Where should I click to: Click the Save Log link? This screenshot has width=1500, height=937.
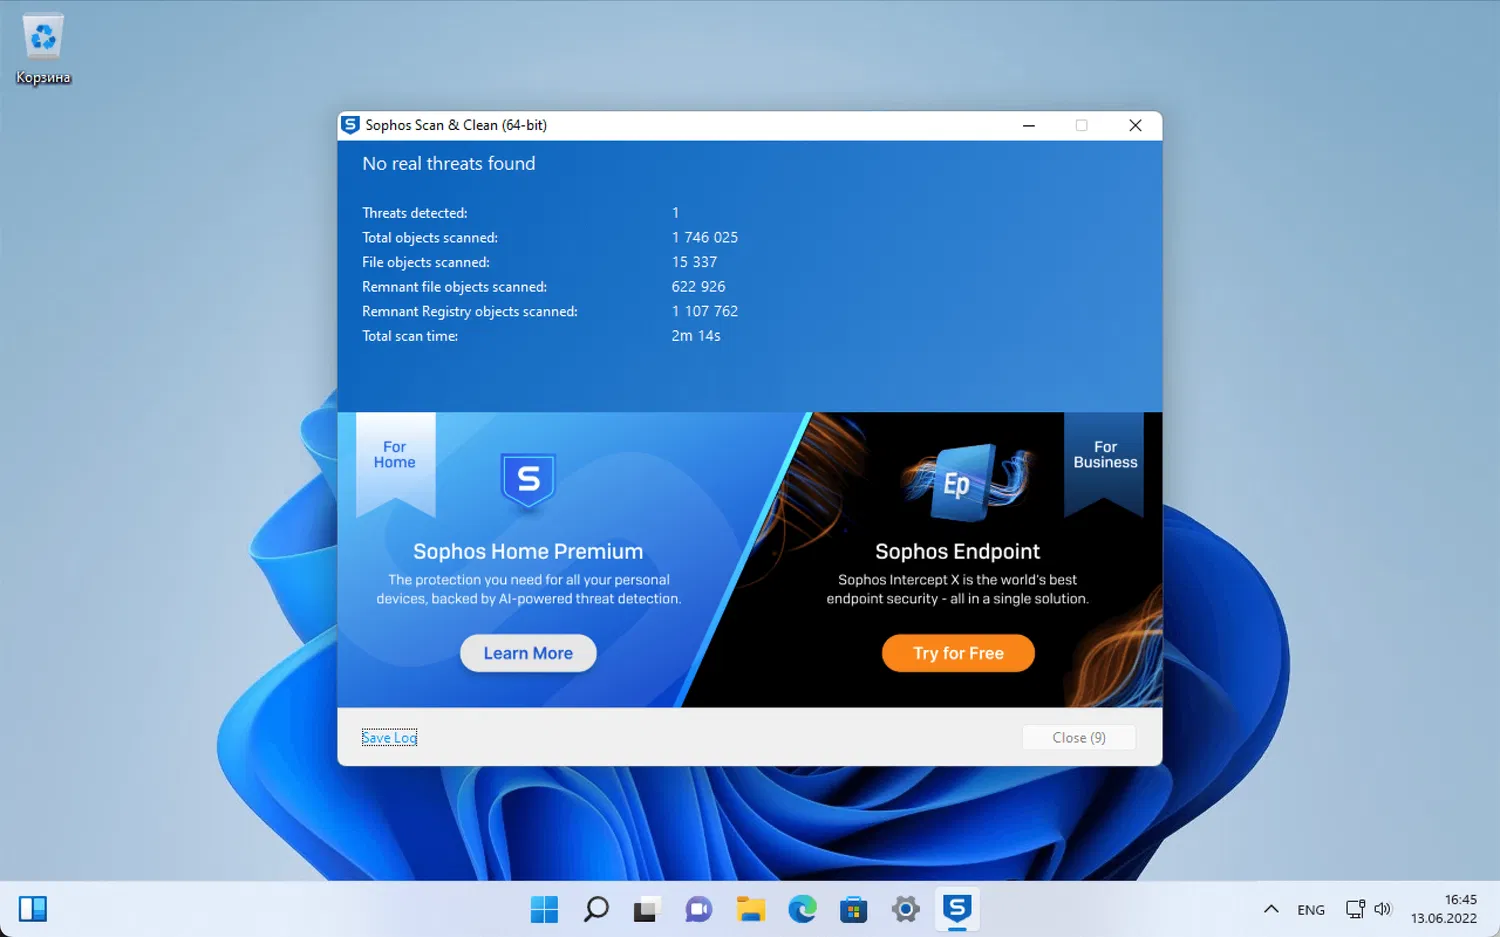tap(389, 738)
